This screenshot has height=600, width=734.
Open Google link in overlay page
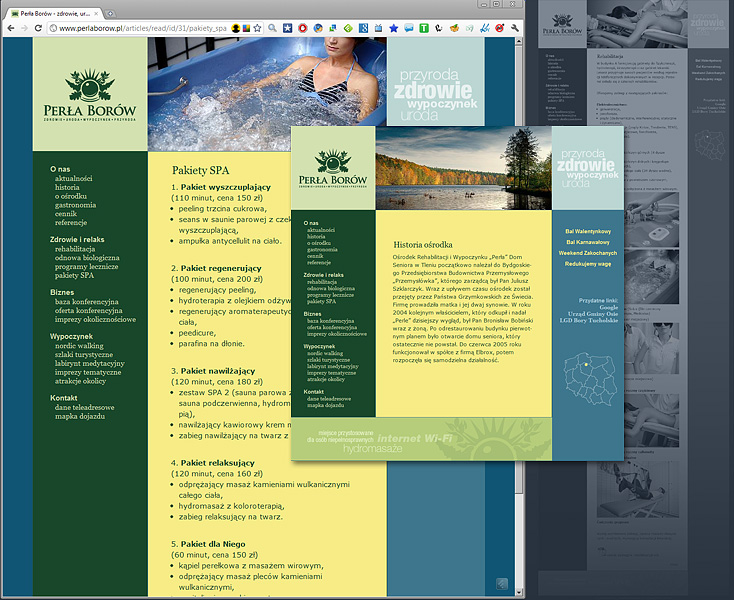(x=609, y=307)
